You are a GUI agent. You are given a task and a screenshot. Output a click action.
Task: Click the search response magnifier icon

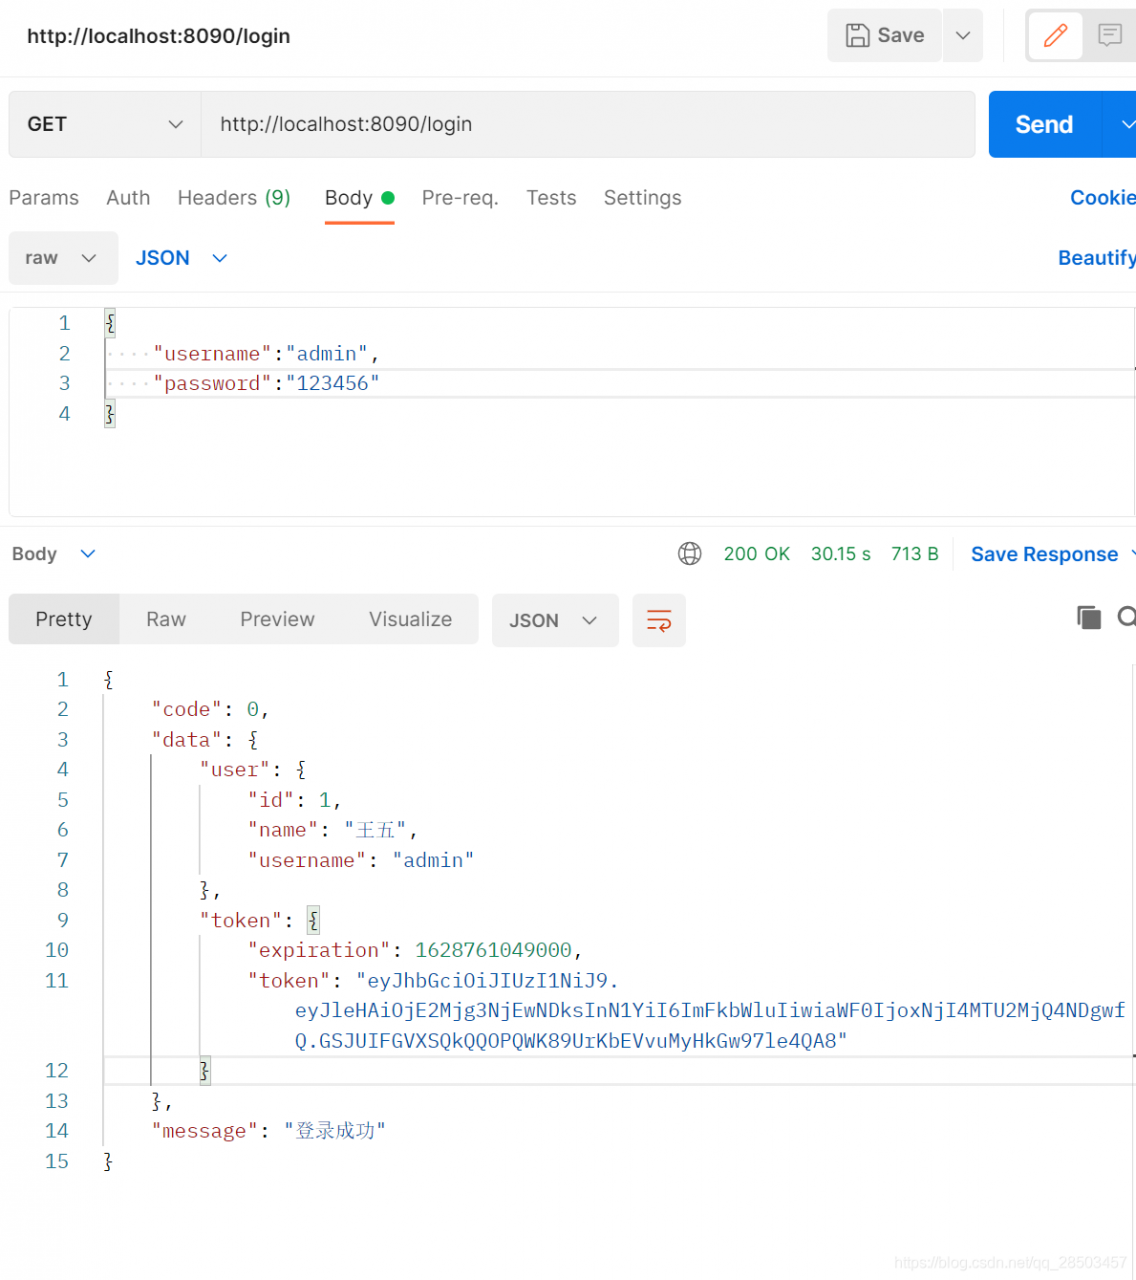(1126, 617)
